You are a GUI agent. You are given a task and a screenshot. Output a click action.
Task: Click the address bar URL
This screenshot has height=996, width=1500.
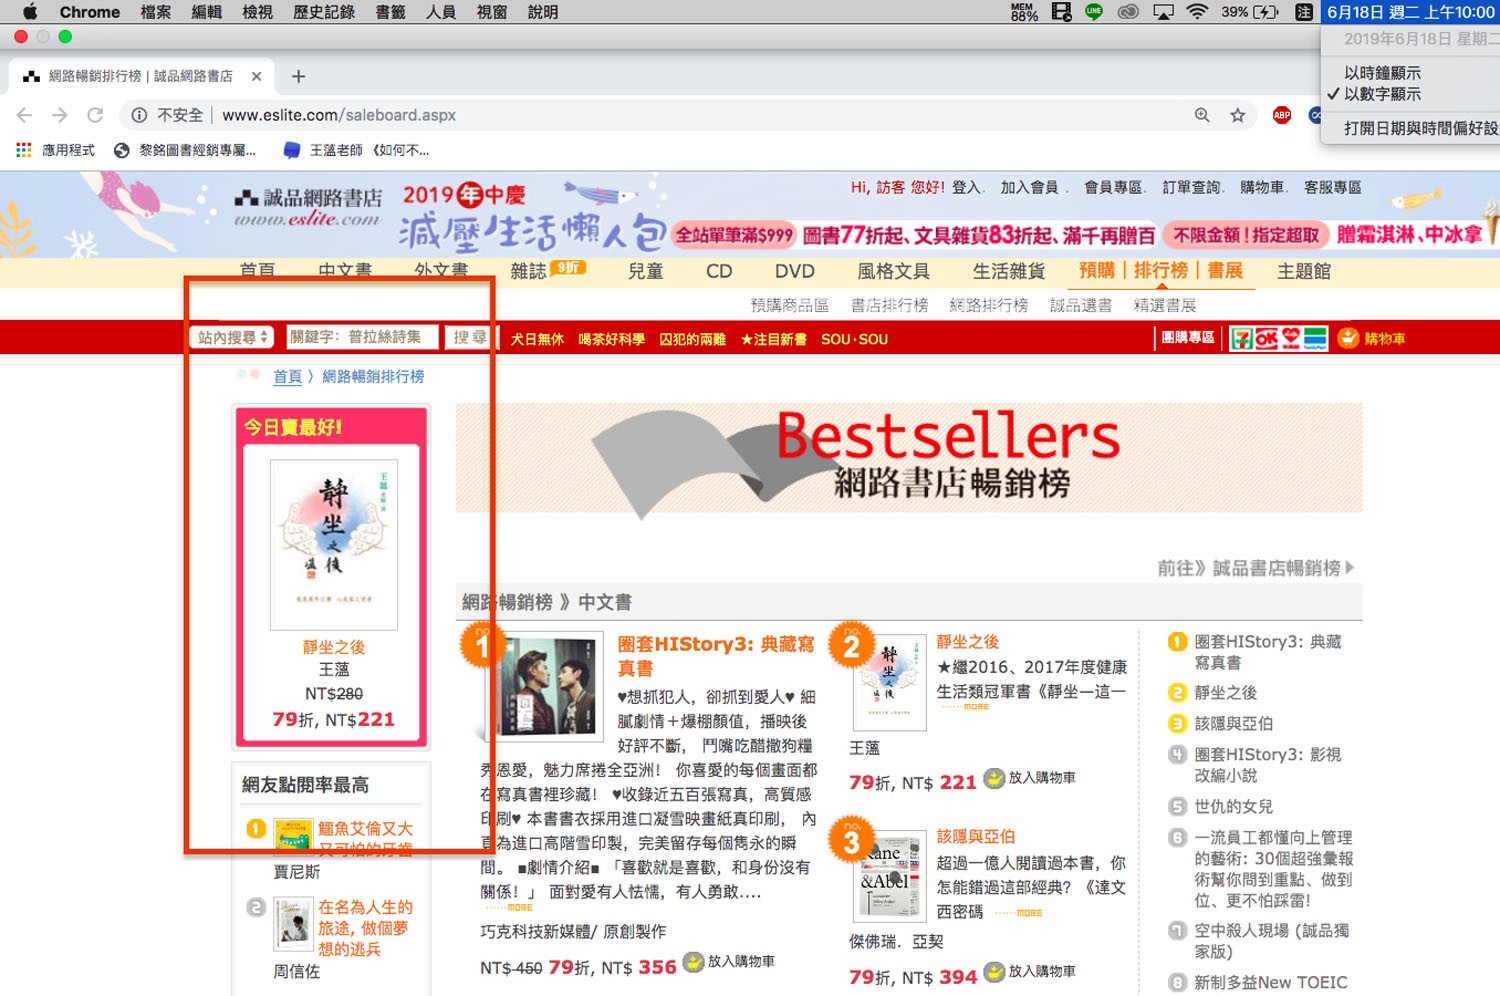pos(339,115)
